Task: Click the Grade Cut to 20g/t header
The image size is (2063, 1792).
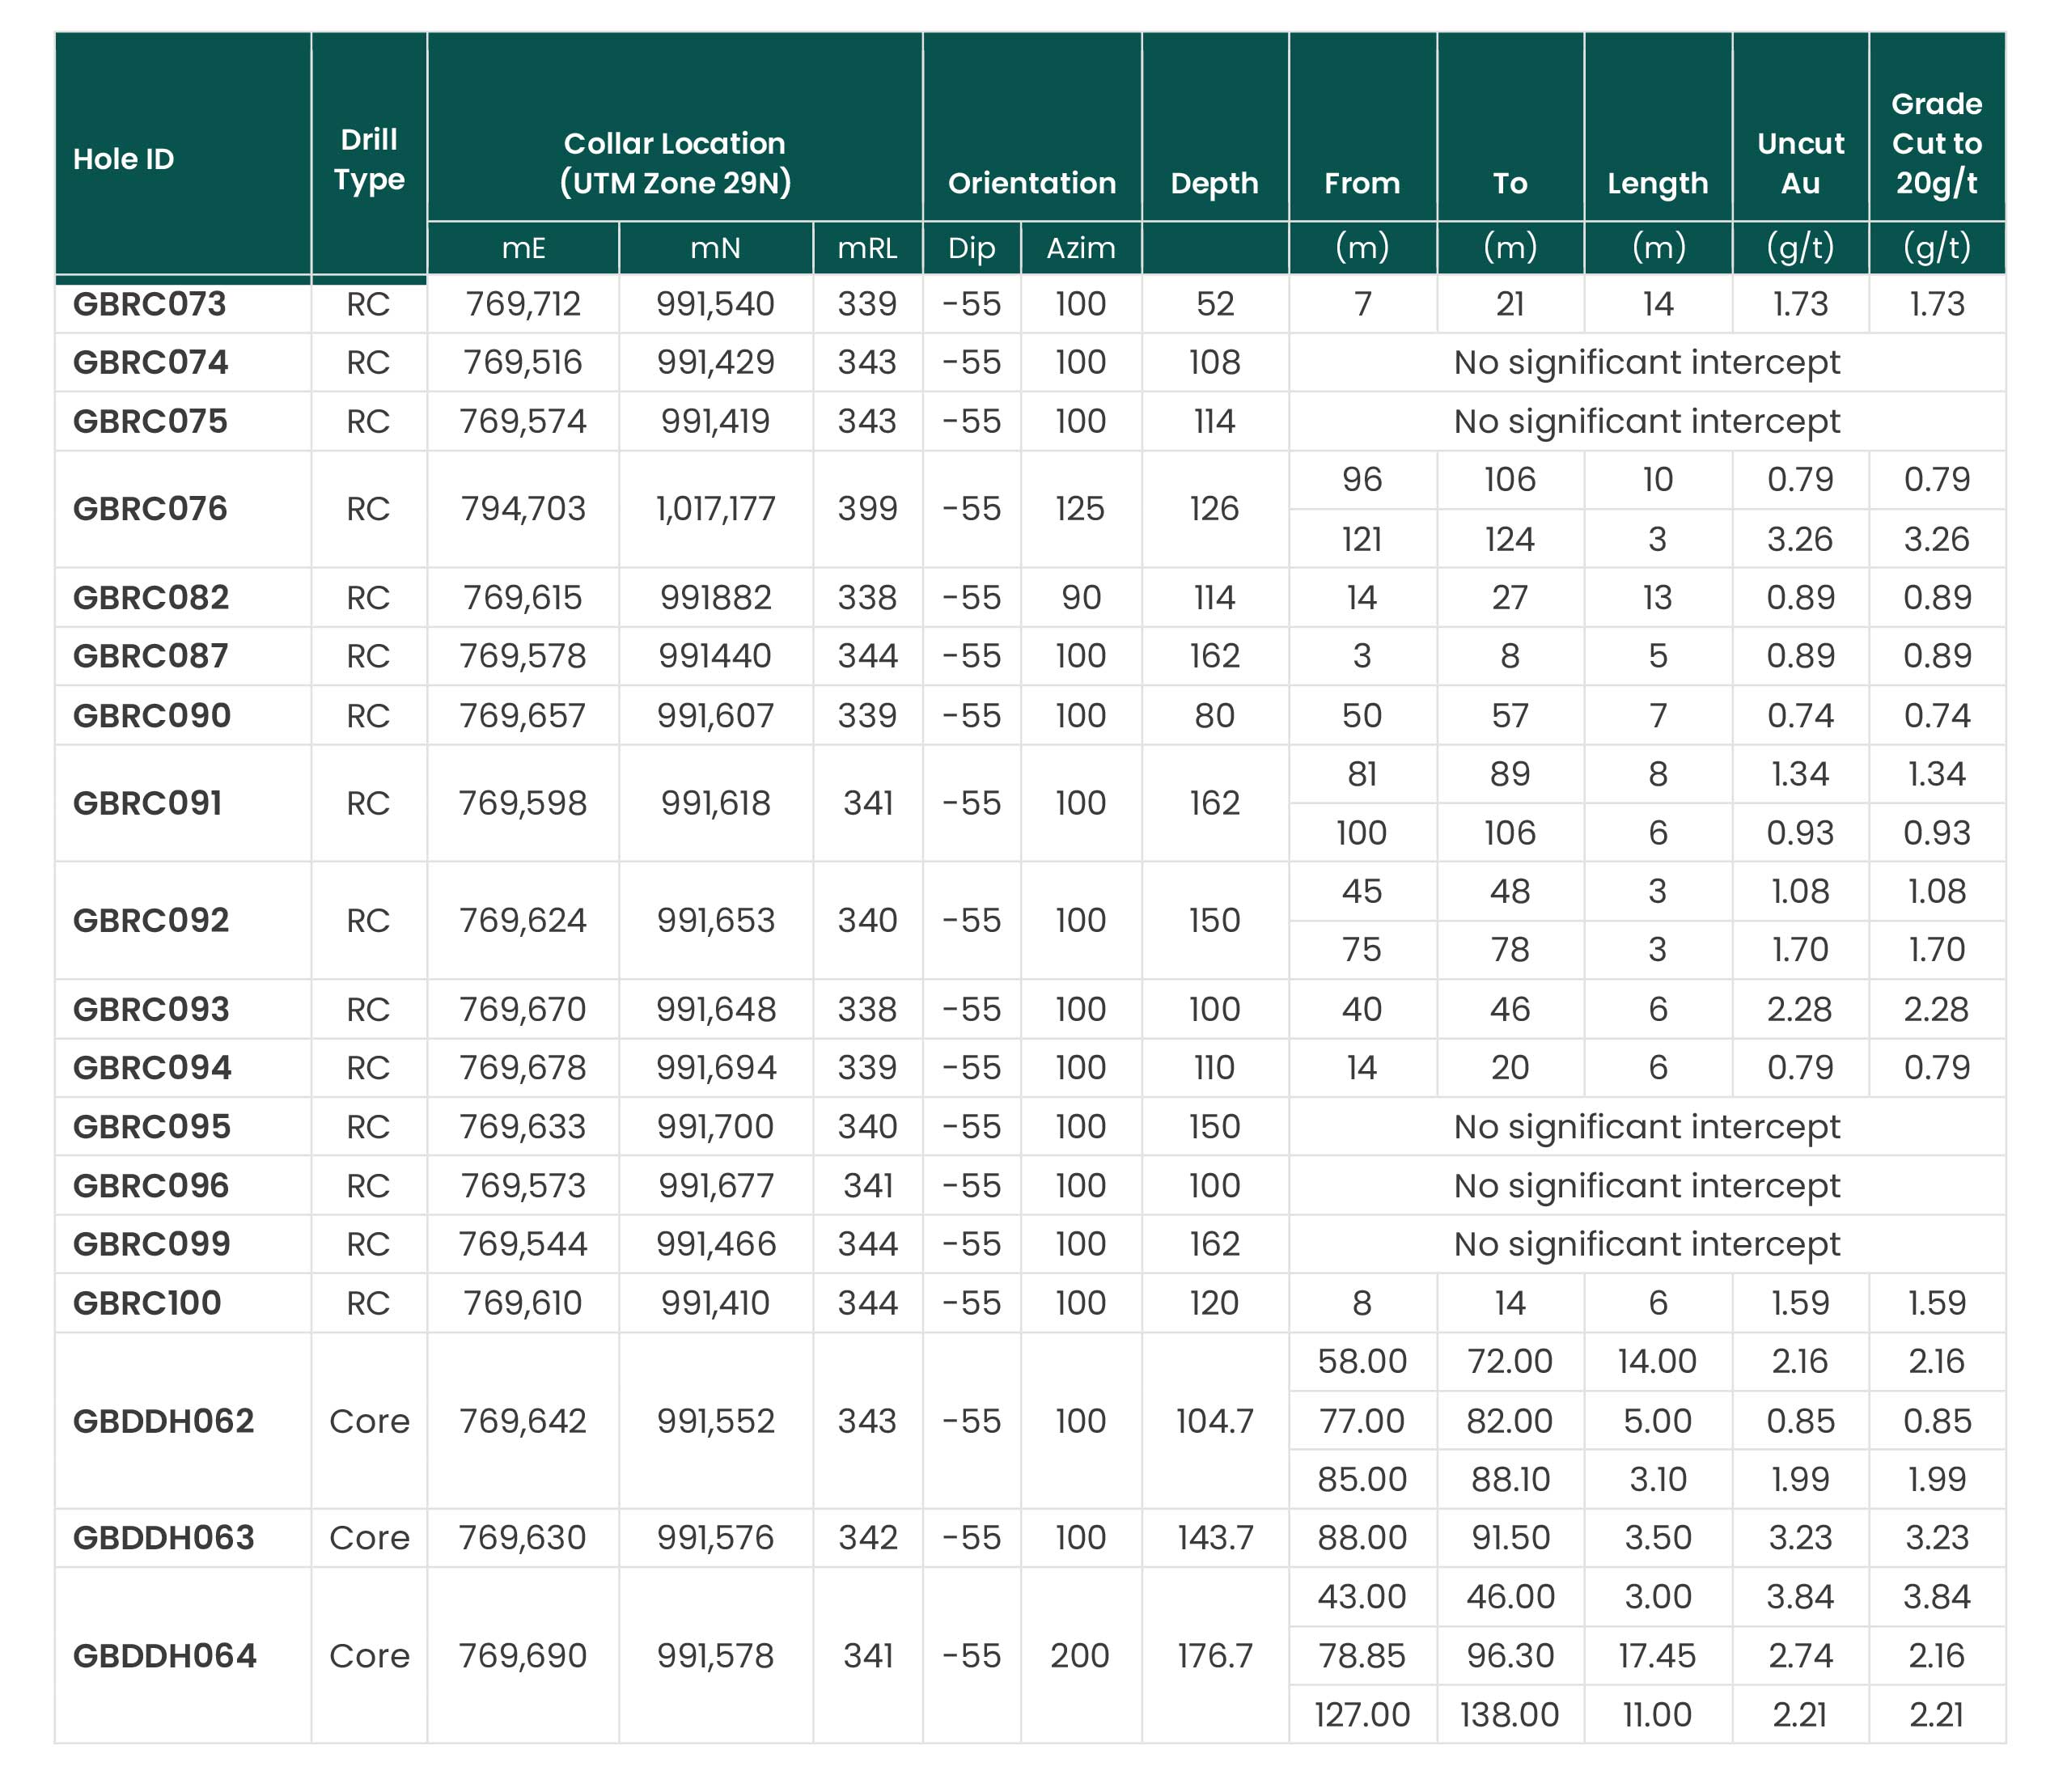Action: (x=1936, y=143)
